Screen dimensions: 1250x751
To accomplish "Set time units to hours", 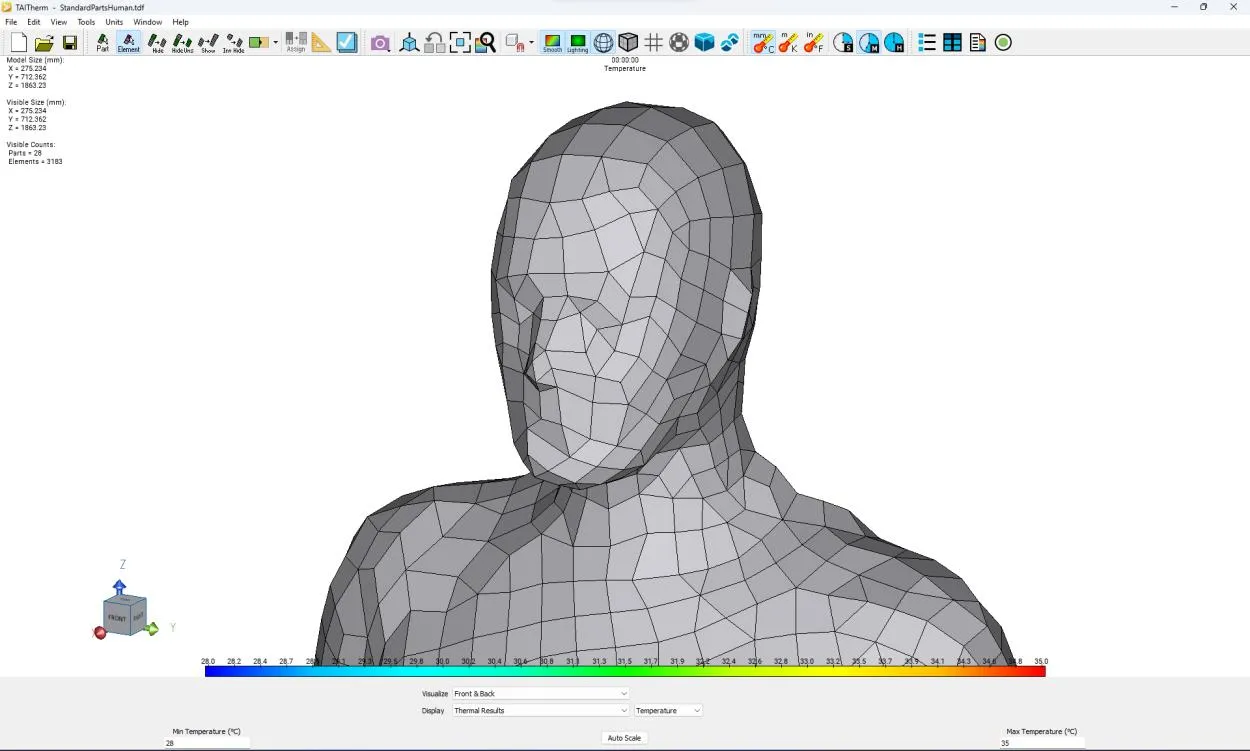I will coord(894,42).
